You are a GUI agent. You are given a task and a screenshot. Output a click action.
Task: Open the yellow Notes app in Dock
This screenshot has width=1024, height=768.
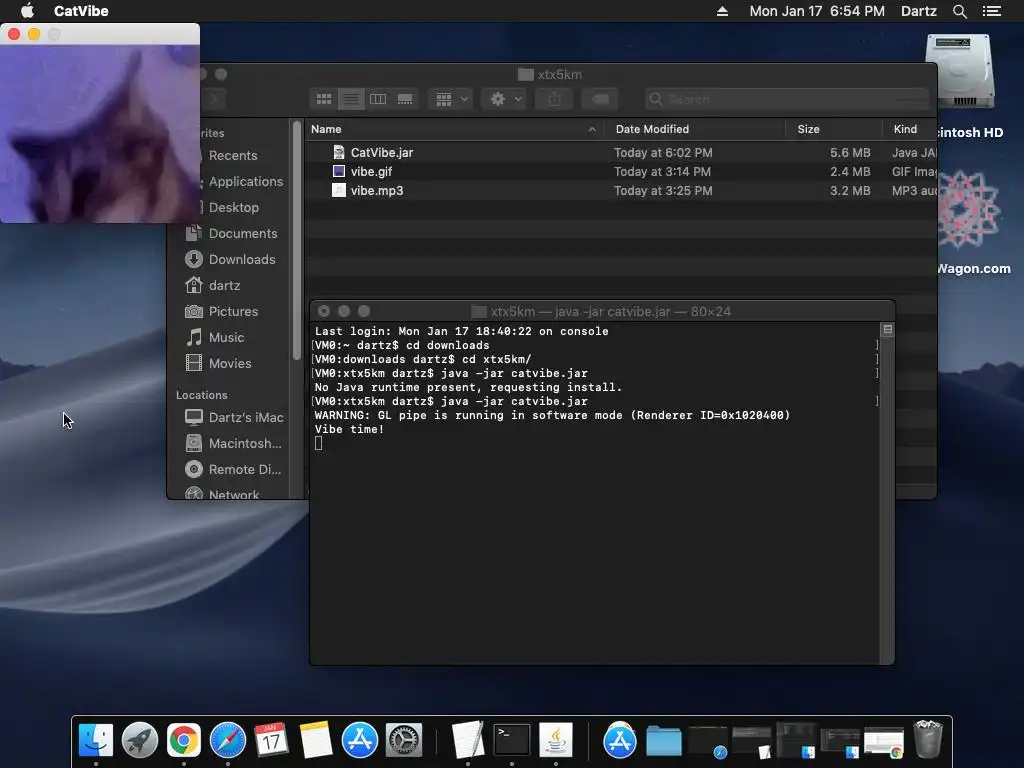click(315, 740)
